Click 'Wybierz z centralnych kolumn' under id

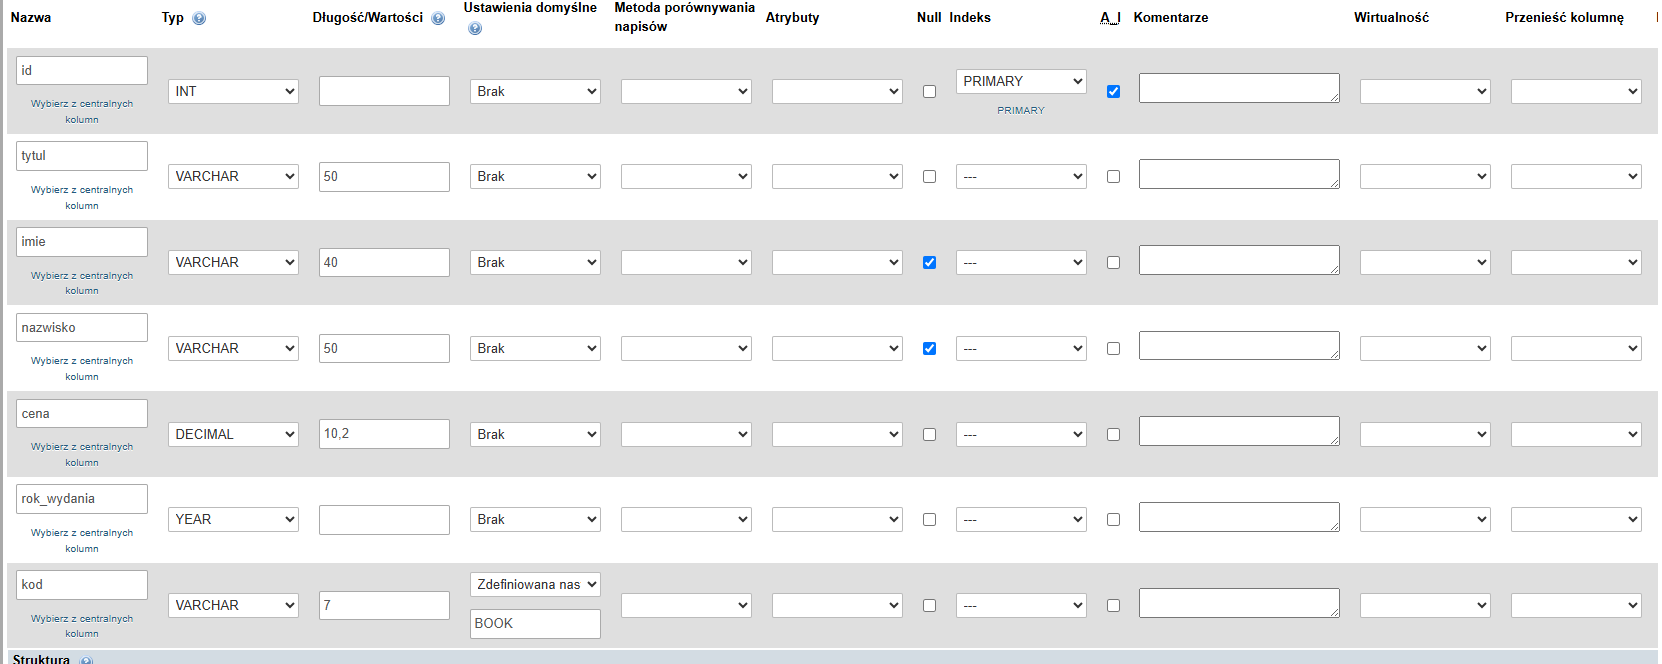(82, 111)
